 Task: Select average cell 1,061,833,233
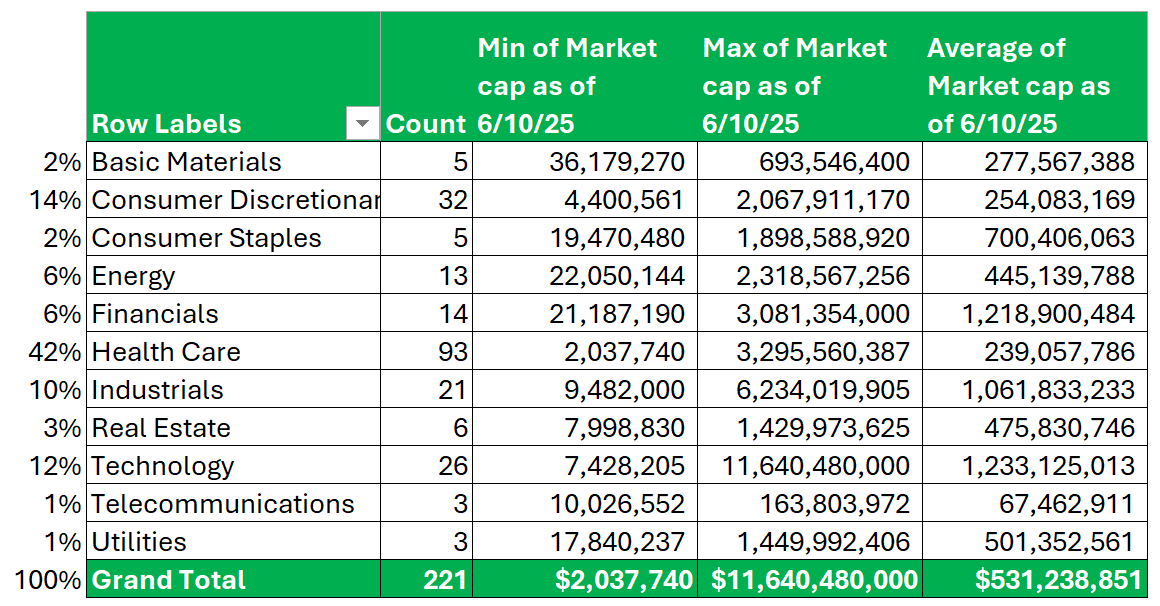tap(1034, 388)
